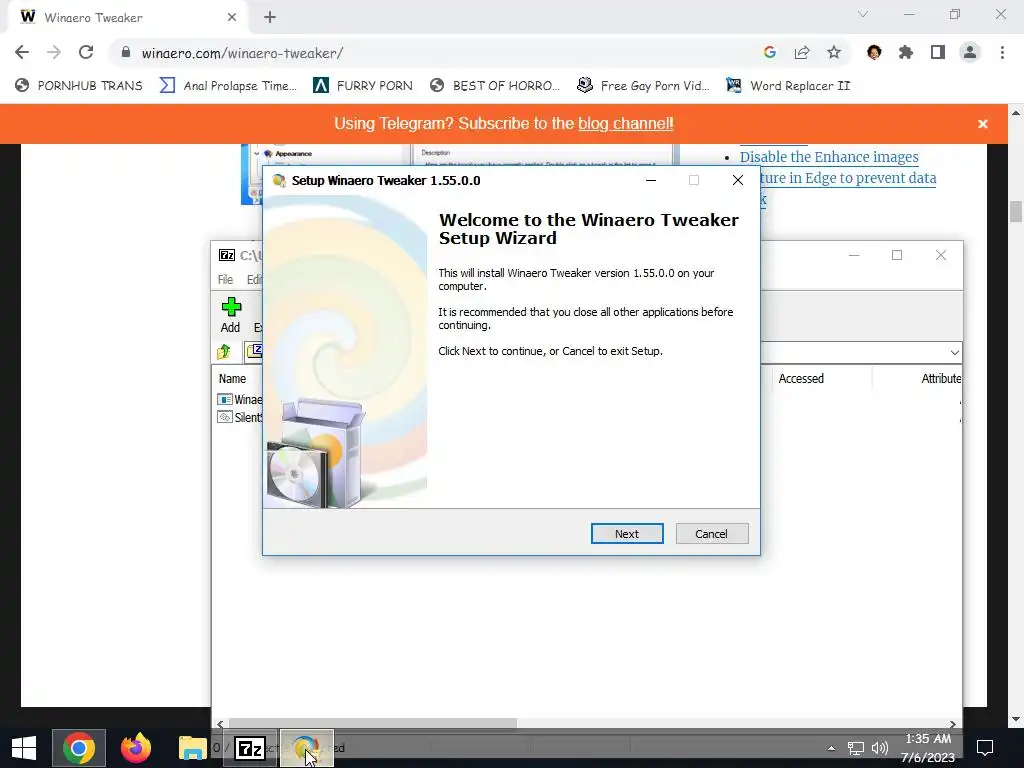Click the Winaero setup taskbar button
Screen dimensions: 1024x768
[x=307, y=748]
